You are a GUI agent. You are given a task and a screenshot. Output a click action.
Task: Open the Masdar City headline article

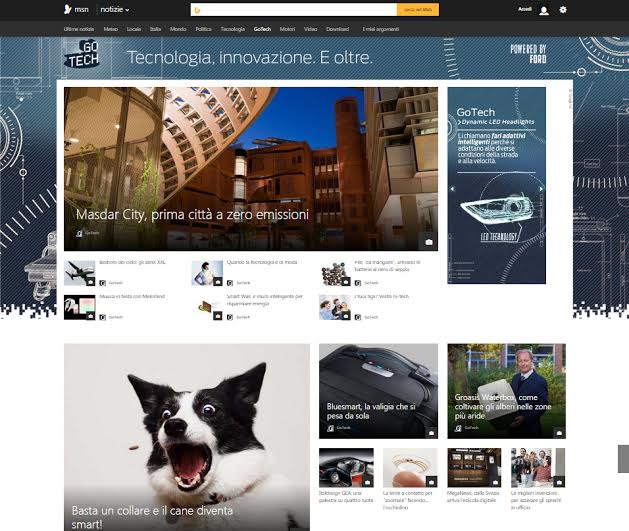192,215
